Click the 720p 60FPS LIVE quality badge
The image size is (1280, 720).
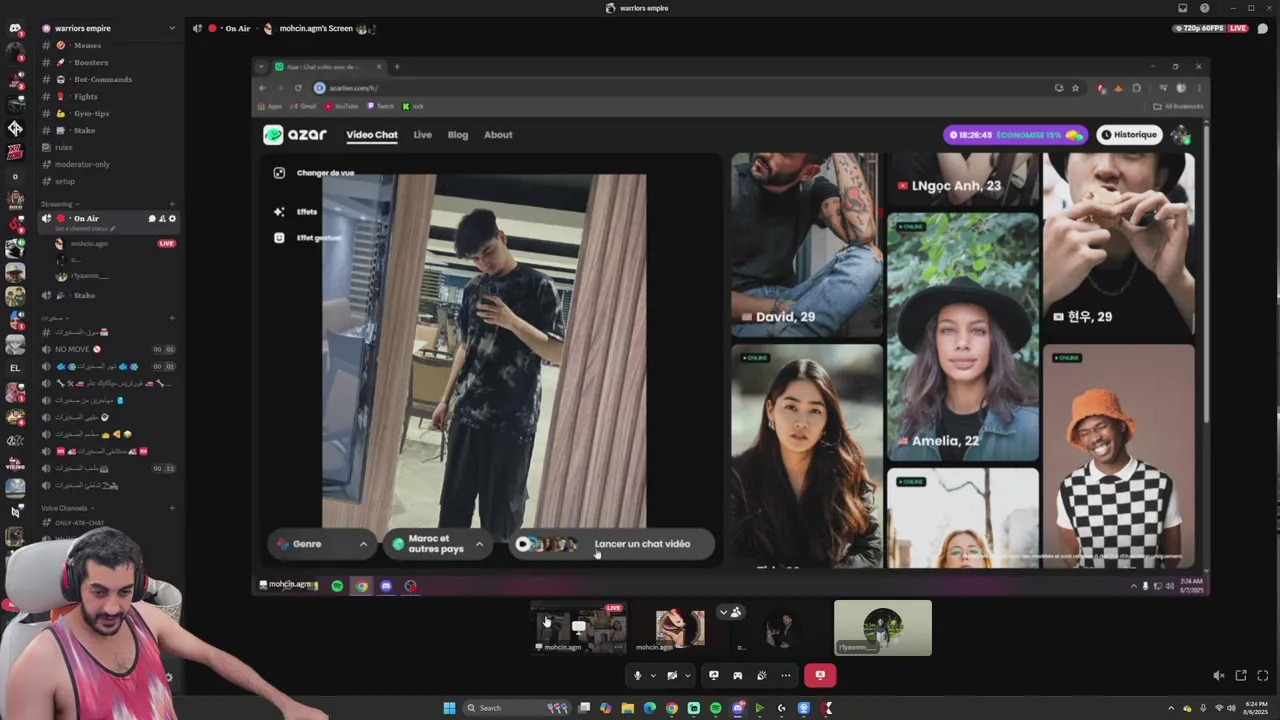(1211, 28)
